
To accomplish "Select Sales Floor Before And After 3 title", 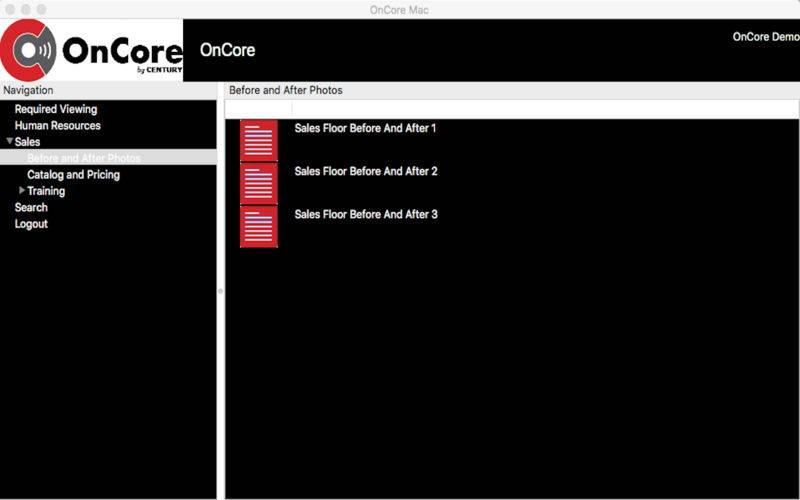I will 366,214.
